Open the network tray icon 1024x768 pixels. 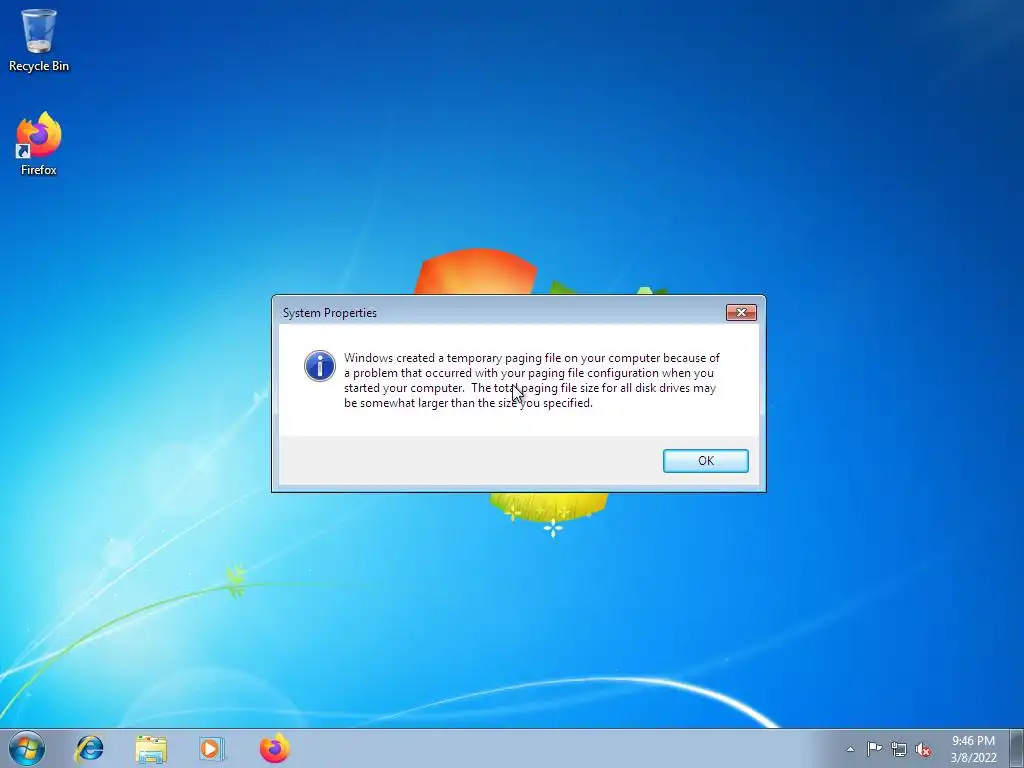[899, 749]
